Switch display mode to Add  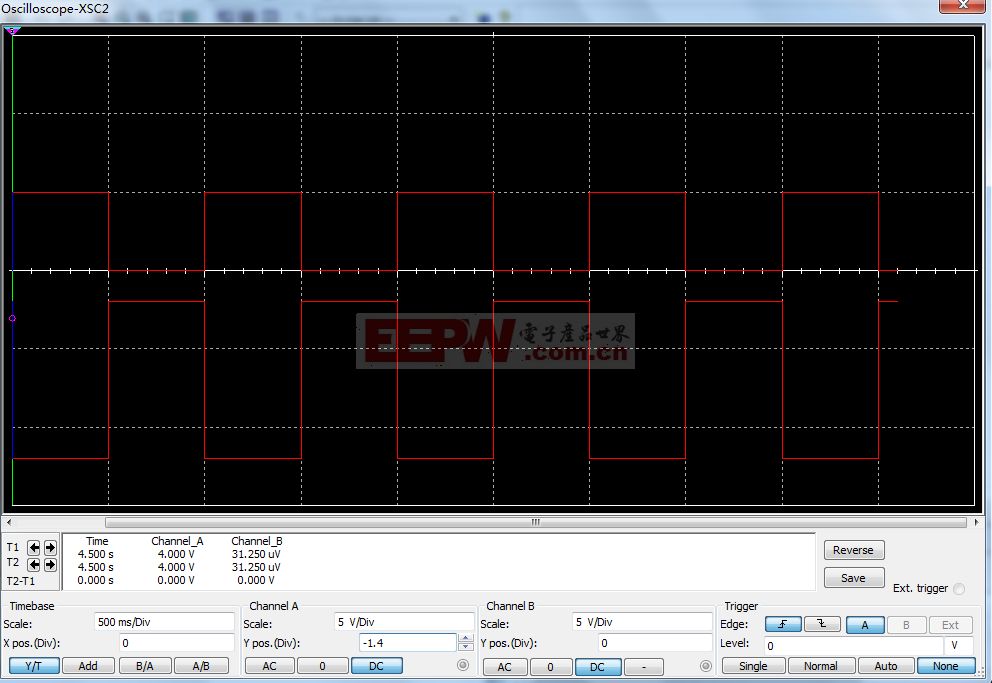tap(88, 666)
